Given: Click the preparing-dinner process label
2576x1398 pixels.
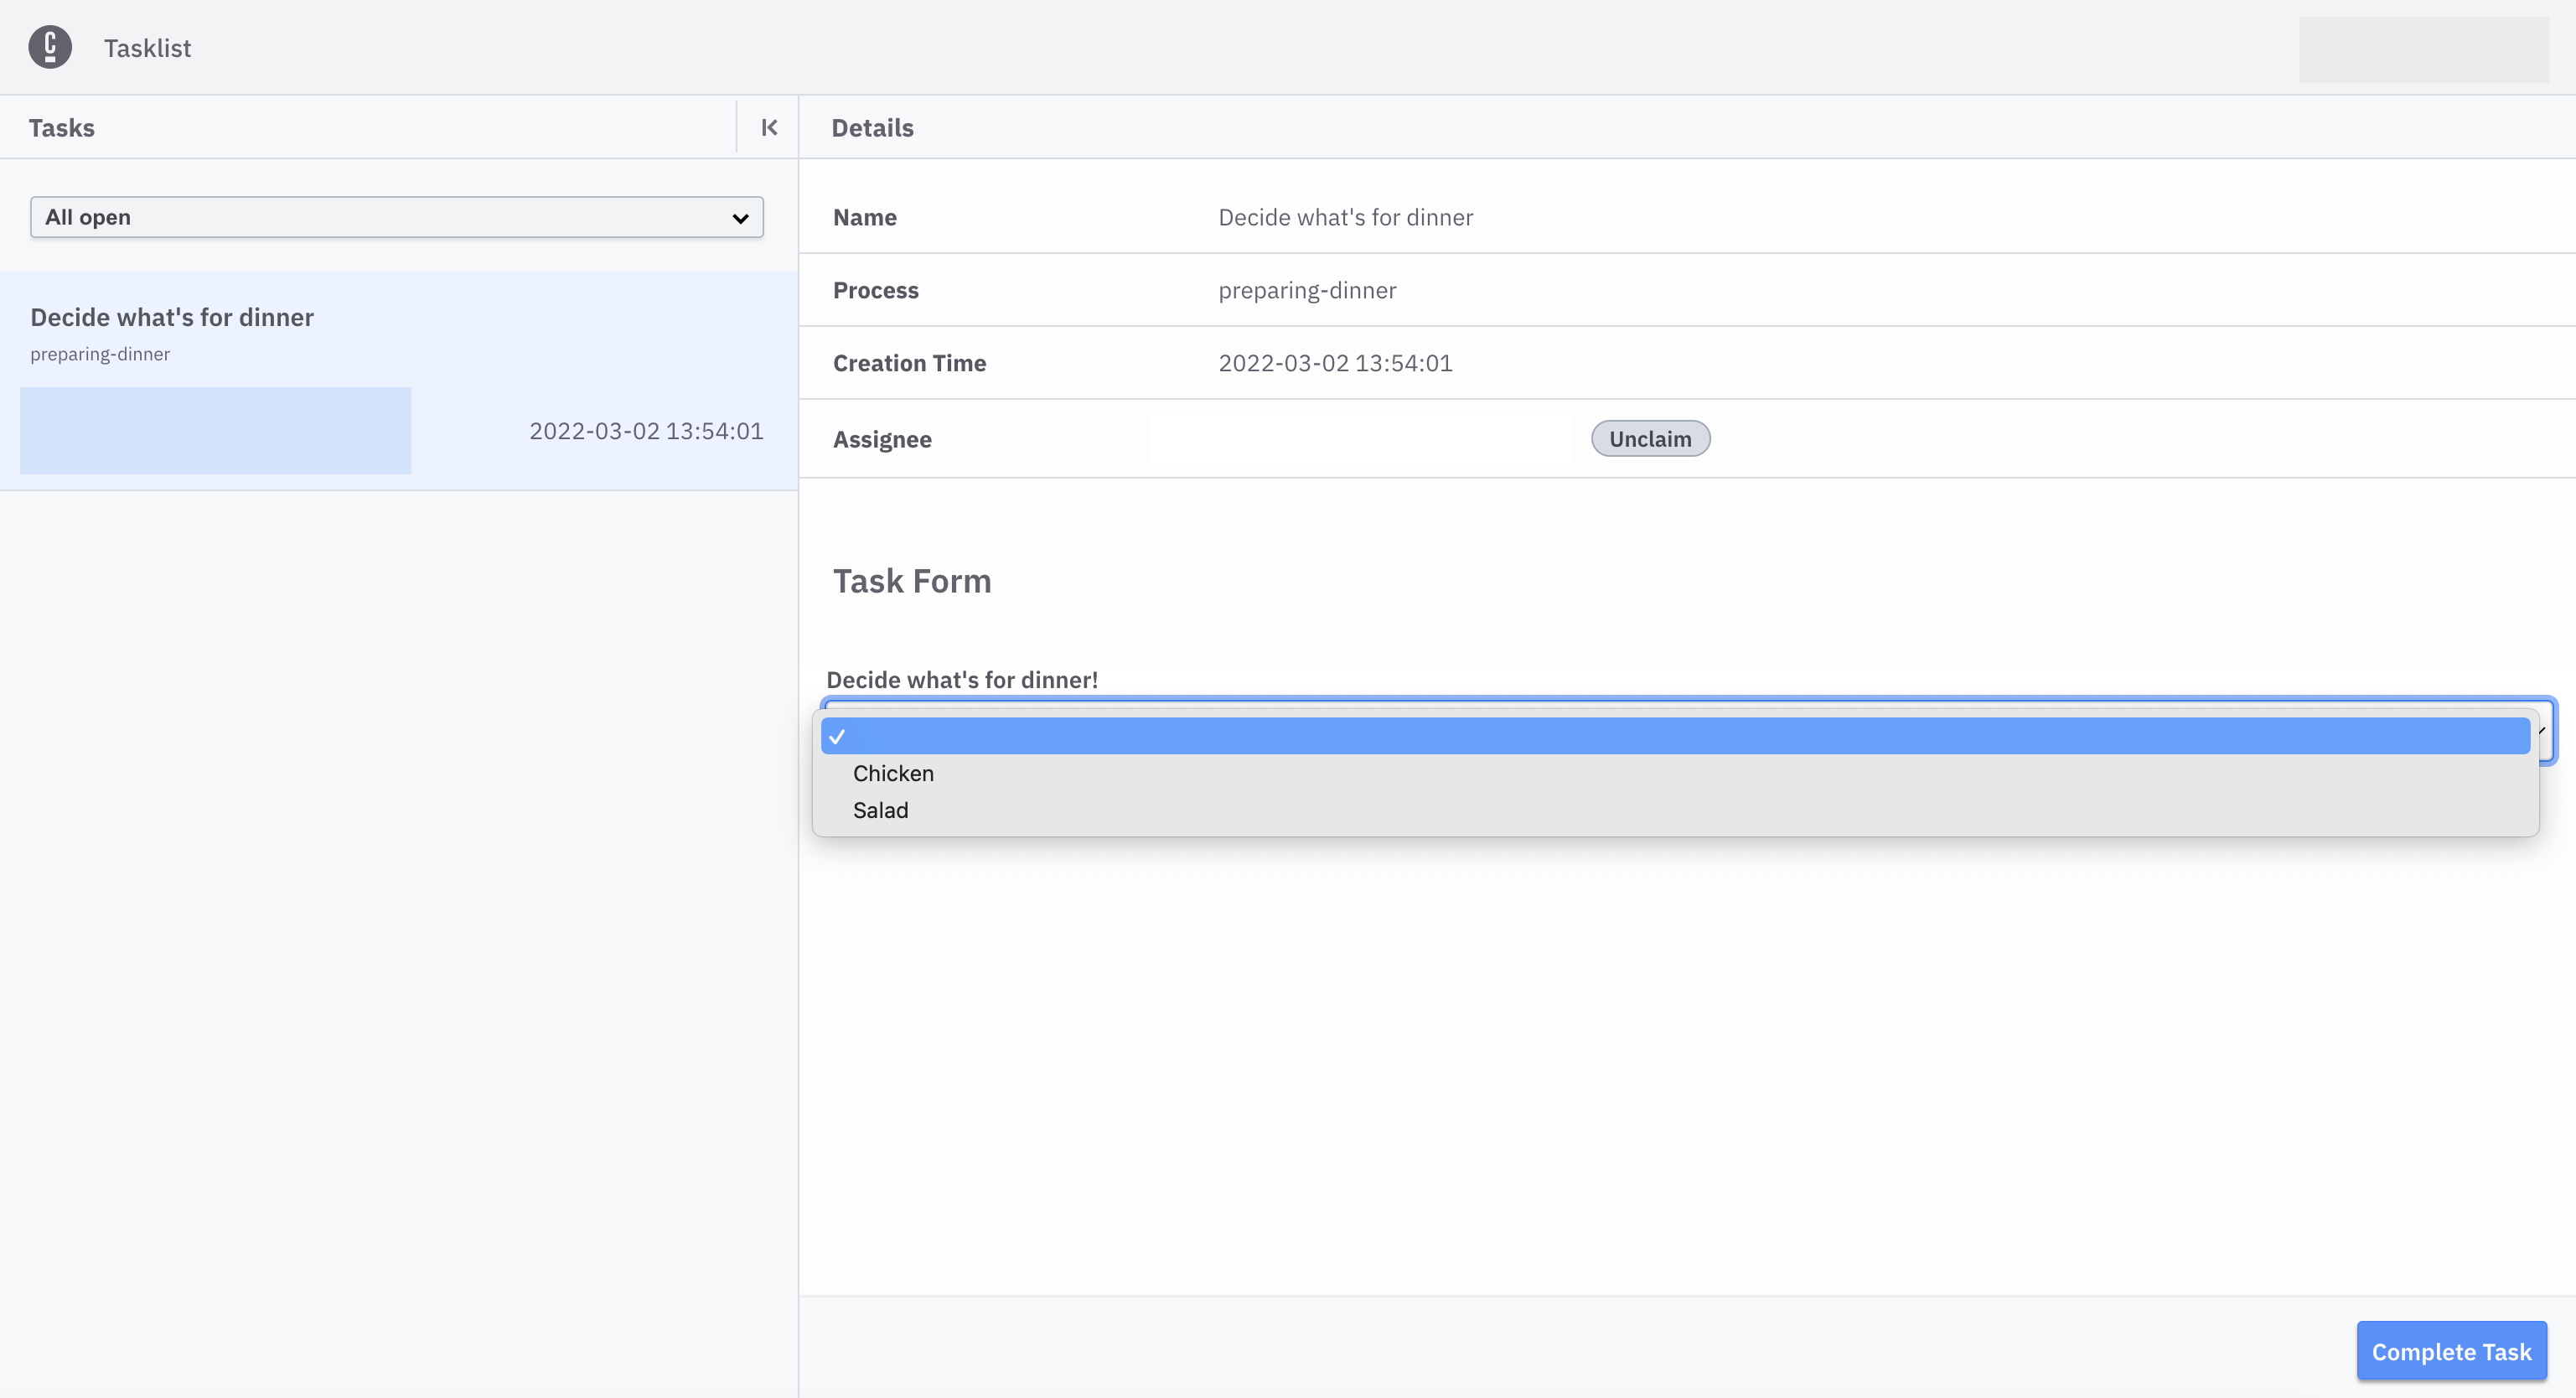Looking at the screenshot, I should pyautogui.click(x=100, y=354).
